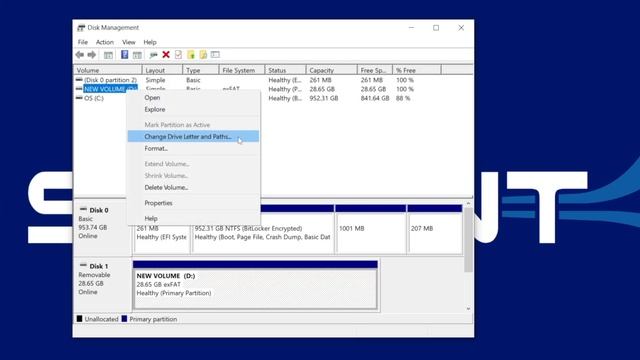Click the Back arrow toolbar icon
This screenshot has height=360, width=640.
pos(80,55)
